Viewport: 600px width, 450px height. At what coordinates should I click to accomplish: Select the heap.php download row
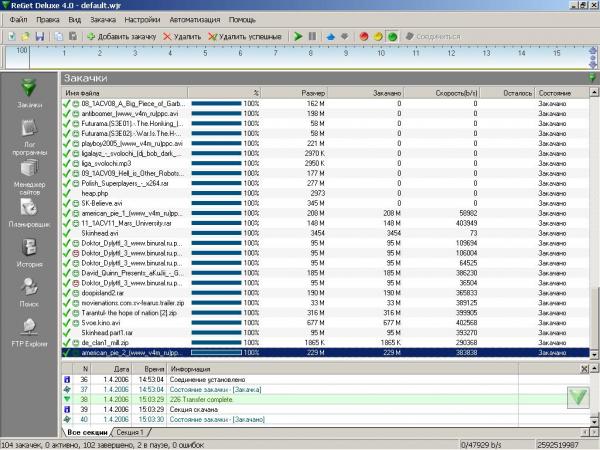[x=325, y=193]
